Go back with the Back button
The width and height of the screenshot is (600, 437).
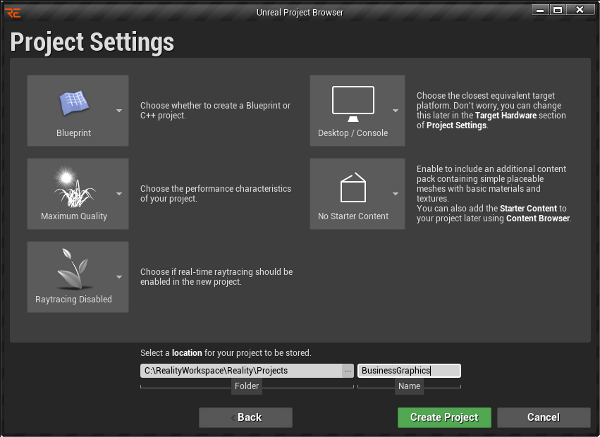click(x=246, y=417)
